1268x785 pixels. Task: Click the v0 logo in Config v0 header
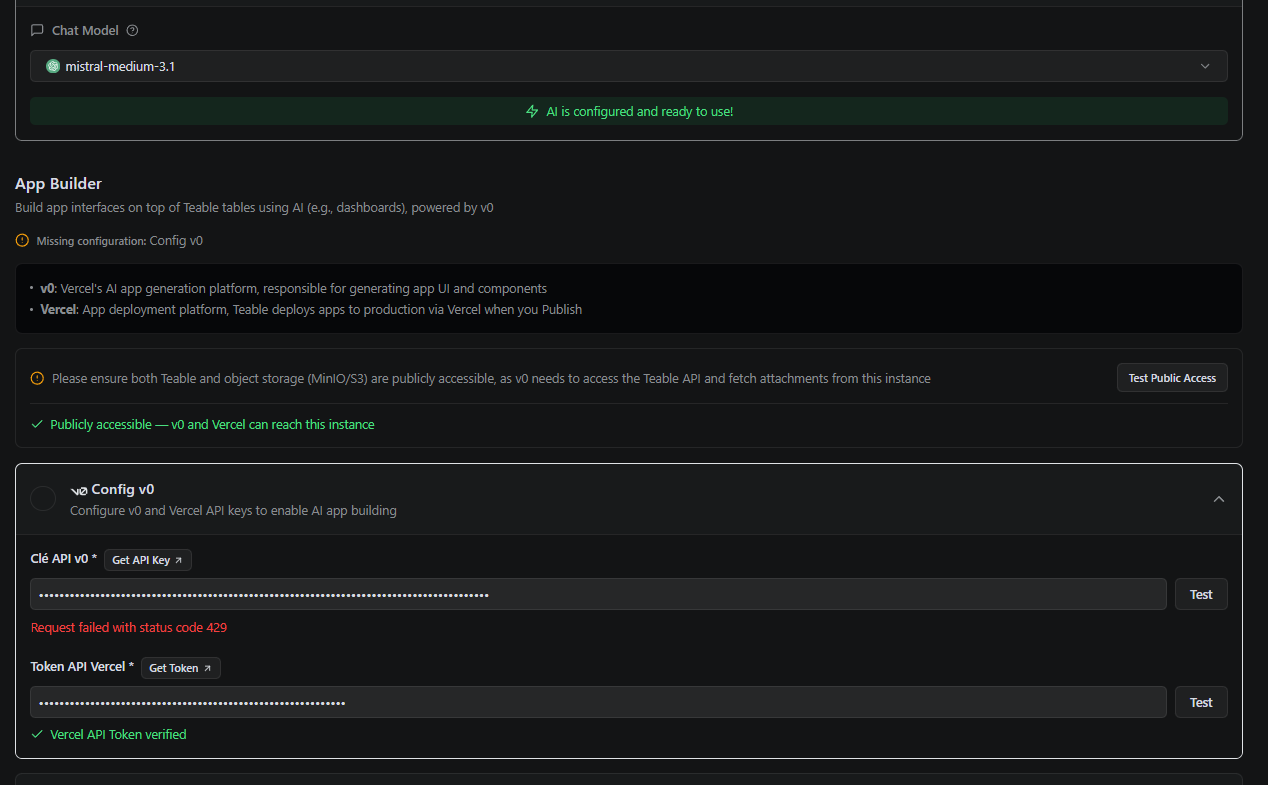point(79,490)
